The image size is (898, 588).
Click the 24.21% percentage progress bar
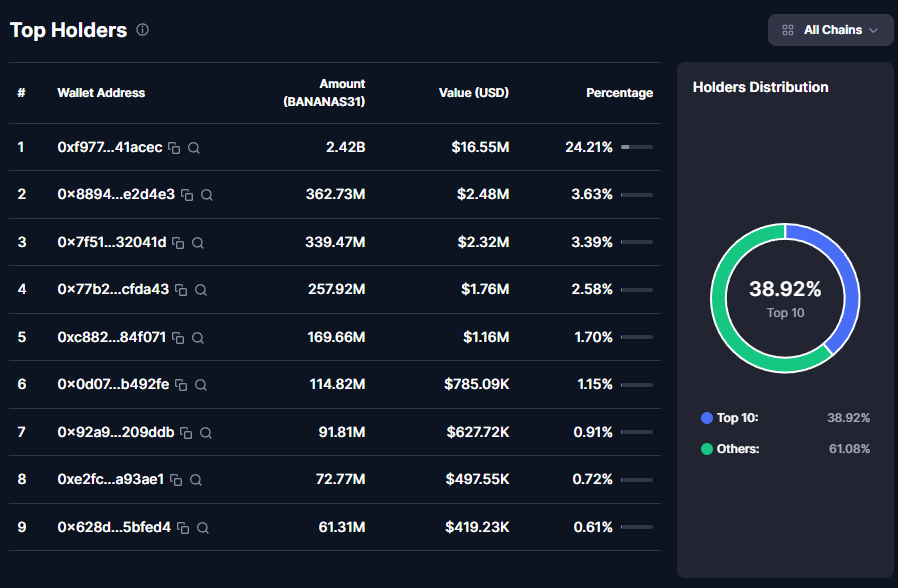636,147
